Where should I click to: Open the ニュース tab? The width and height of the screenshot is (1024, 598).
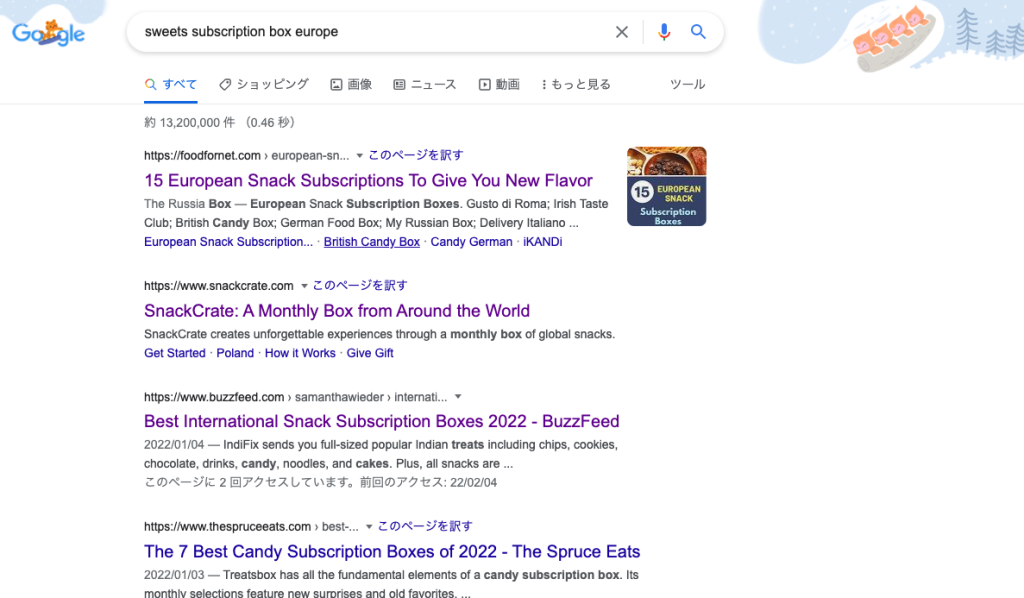tap(424, 84)
